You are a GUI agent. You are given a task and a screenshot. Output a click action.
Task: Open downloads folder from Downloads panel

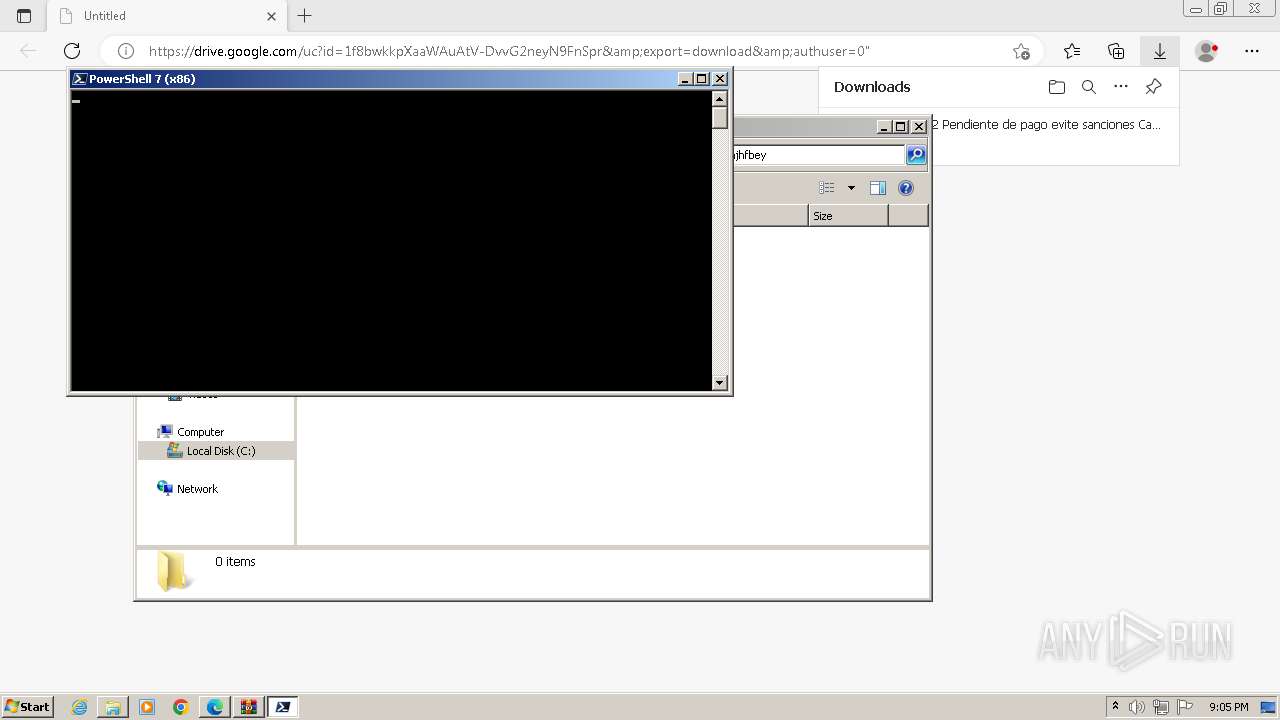[x=1057, y=87]
